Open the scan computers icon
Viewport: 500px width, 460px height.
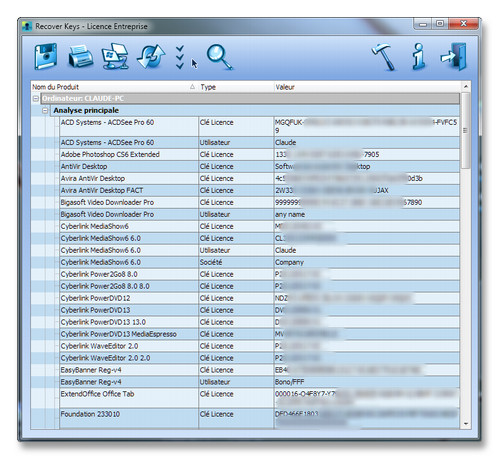tap(115, 56)
